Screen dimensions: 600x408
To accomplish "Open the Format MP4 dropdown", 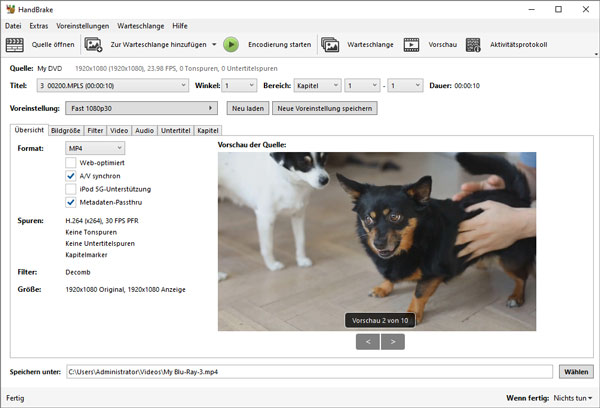I will [x=95, y=148].
